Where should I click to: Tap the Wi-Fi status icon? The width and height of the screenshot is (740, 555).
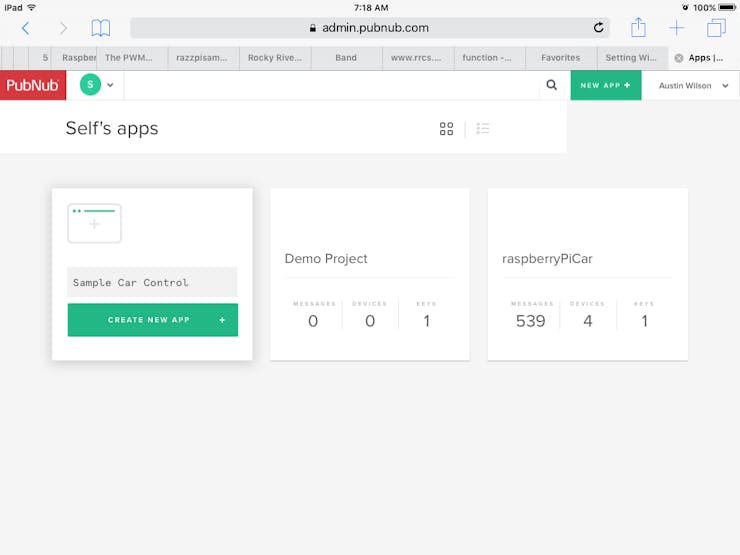click(31, 8)
